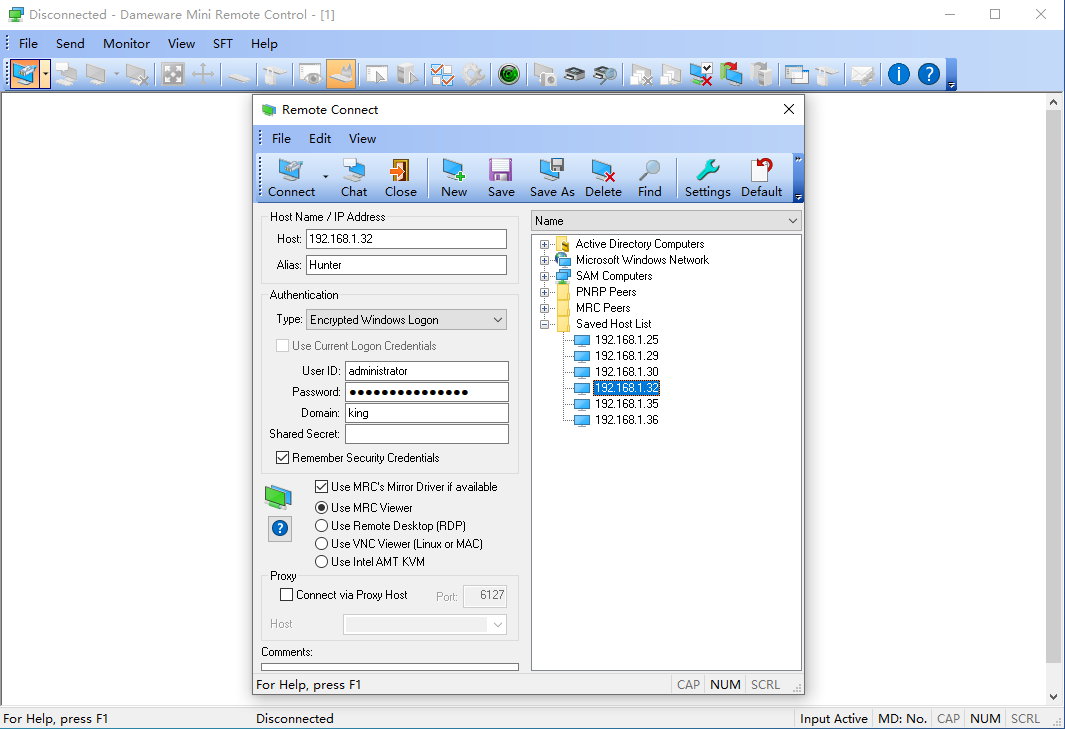This screenshot has height=729, width=1065.
Task: Click the Host IP address field
Action: click(x=406, y=239)
